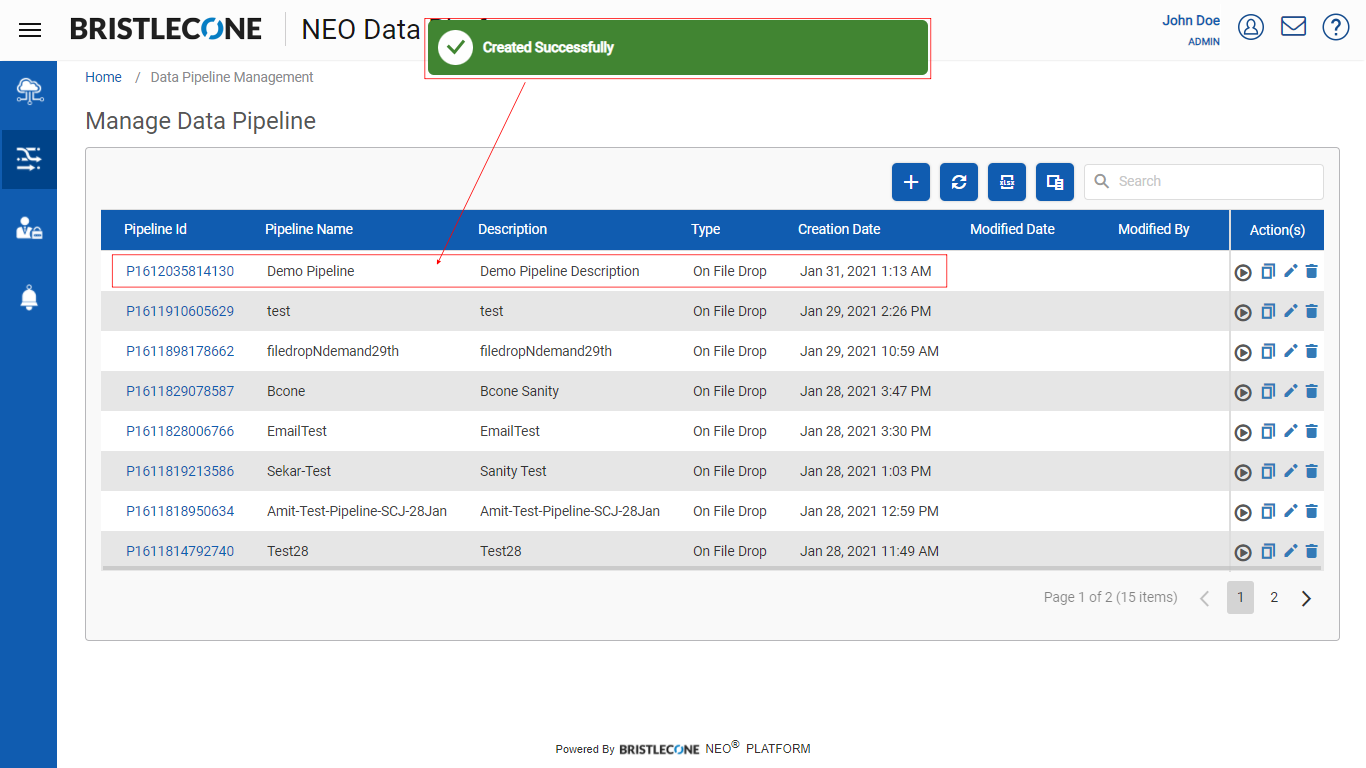Screen dimensions: 1366x768
Task: Sort by Type column header
Action: pyautogui.click(x=705, y=229)
